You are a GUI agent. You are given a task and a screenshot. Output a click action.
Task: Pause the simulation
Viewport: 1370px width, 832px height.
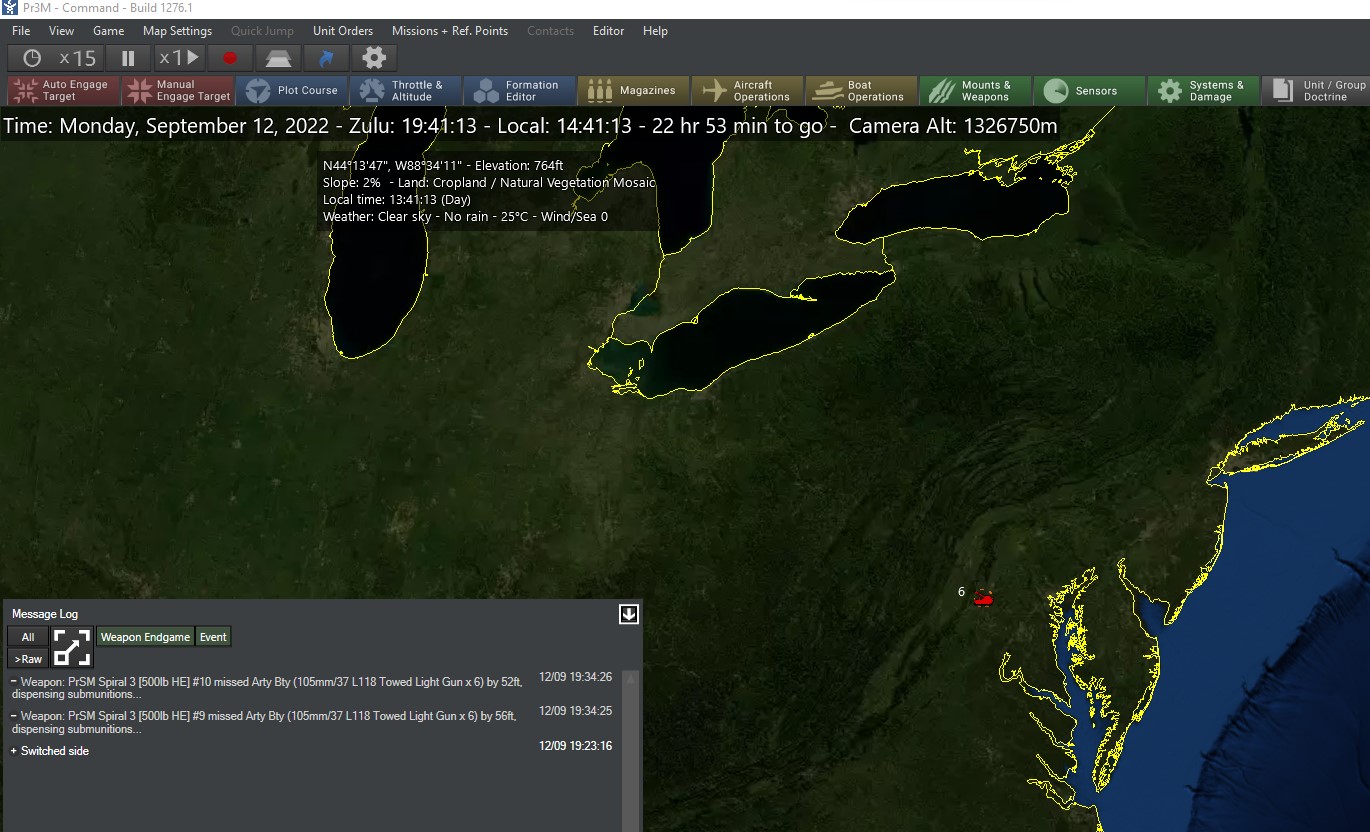coord(127,58)
